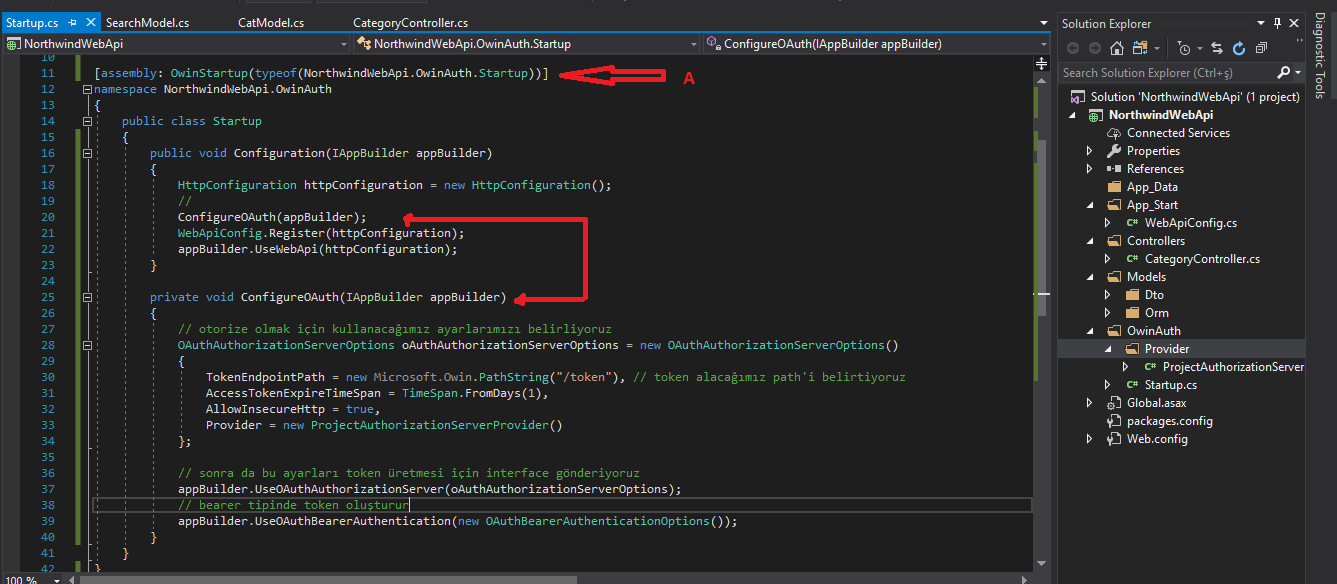The image size is (1337, 584).
Task: Select Web.config in Solution Explorer
Action: pos(1157,439)
